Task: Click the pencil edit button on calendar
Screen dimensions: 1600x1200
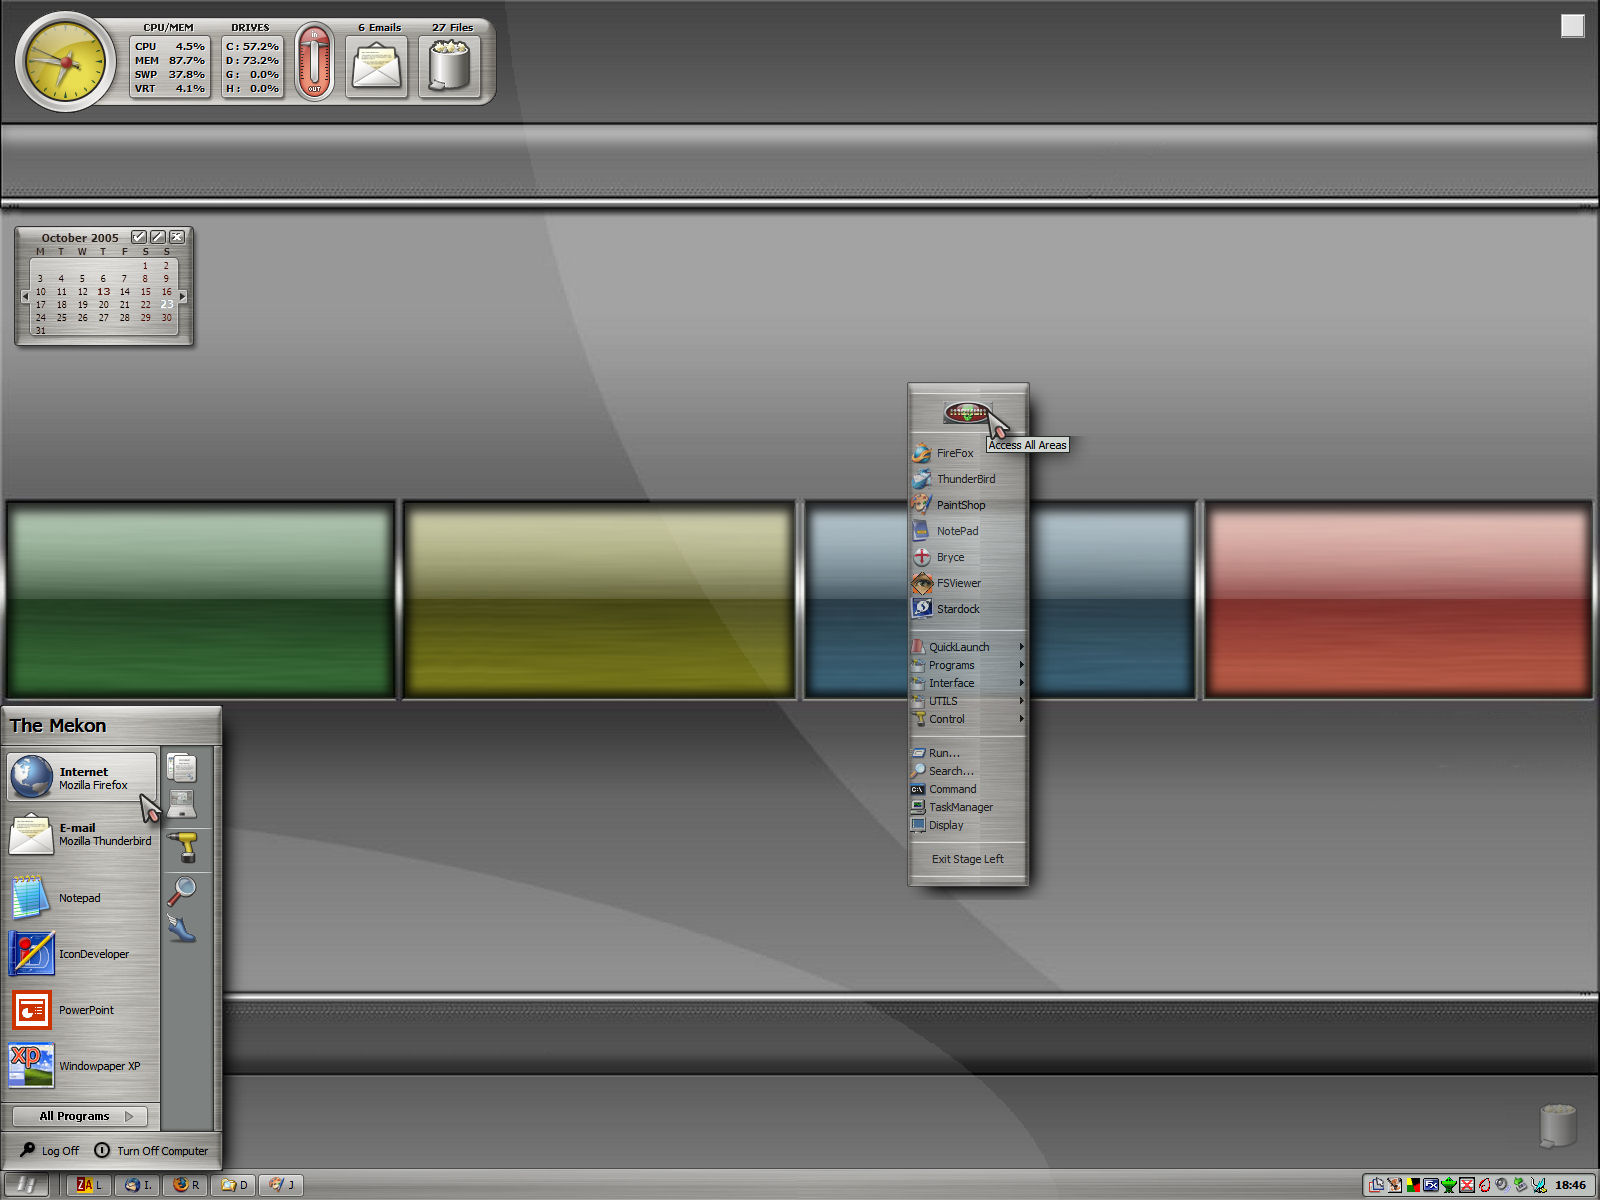Action: [158, 237]
